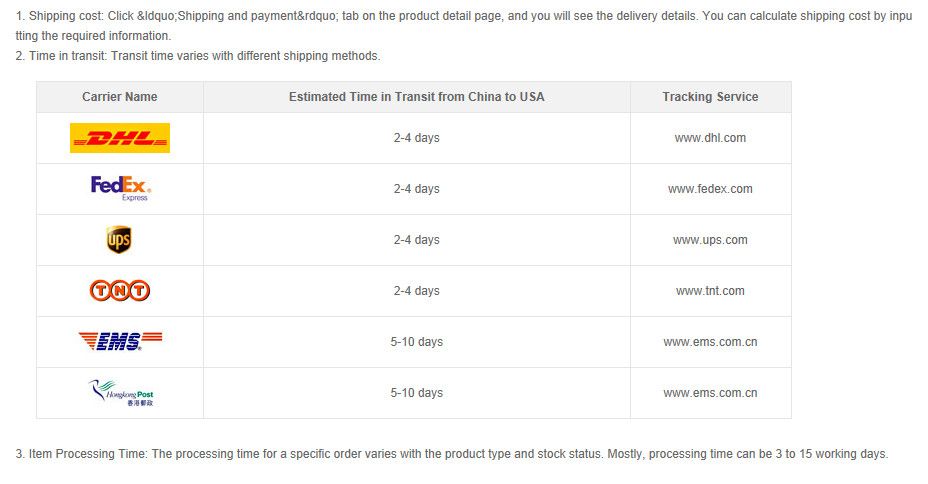Click the UPS shield logo
The image size is (928, 484).
pyautogui.click(x=119, y=240)
